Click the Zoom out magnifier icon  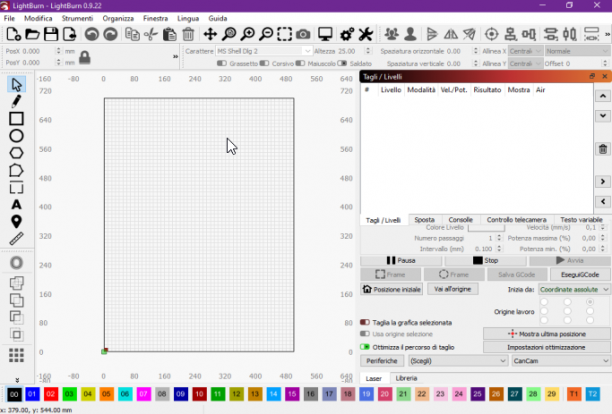[x=266, y=34]
